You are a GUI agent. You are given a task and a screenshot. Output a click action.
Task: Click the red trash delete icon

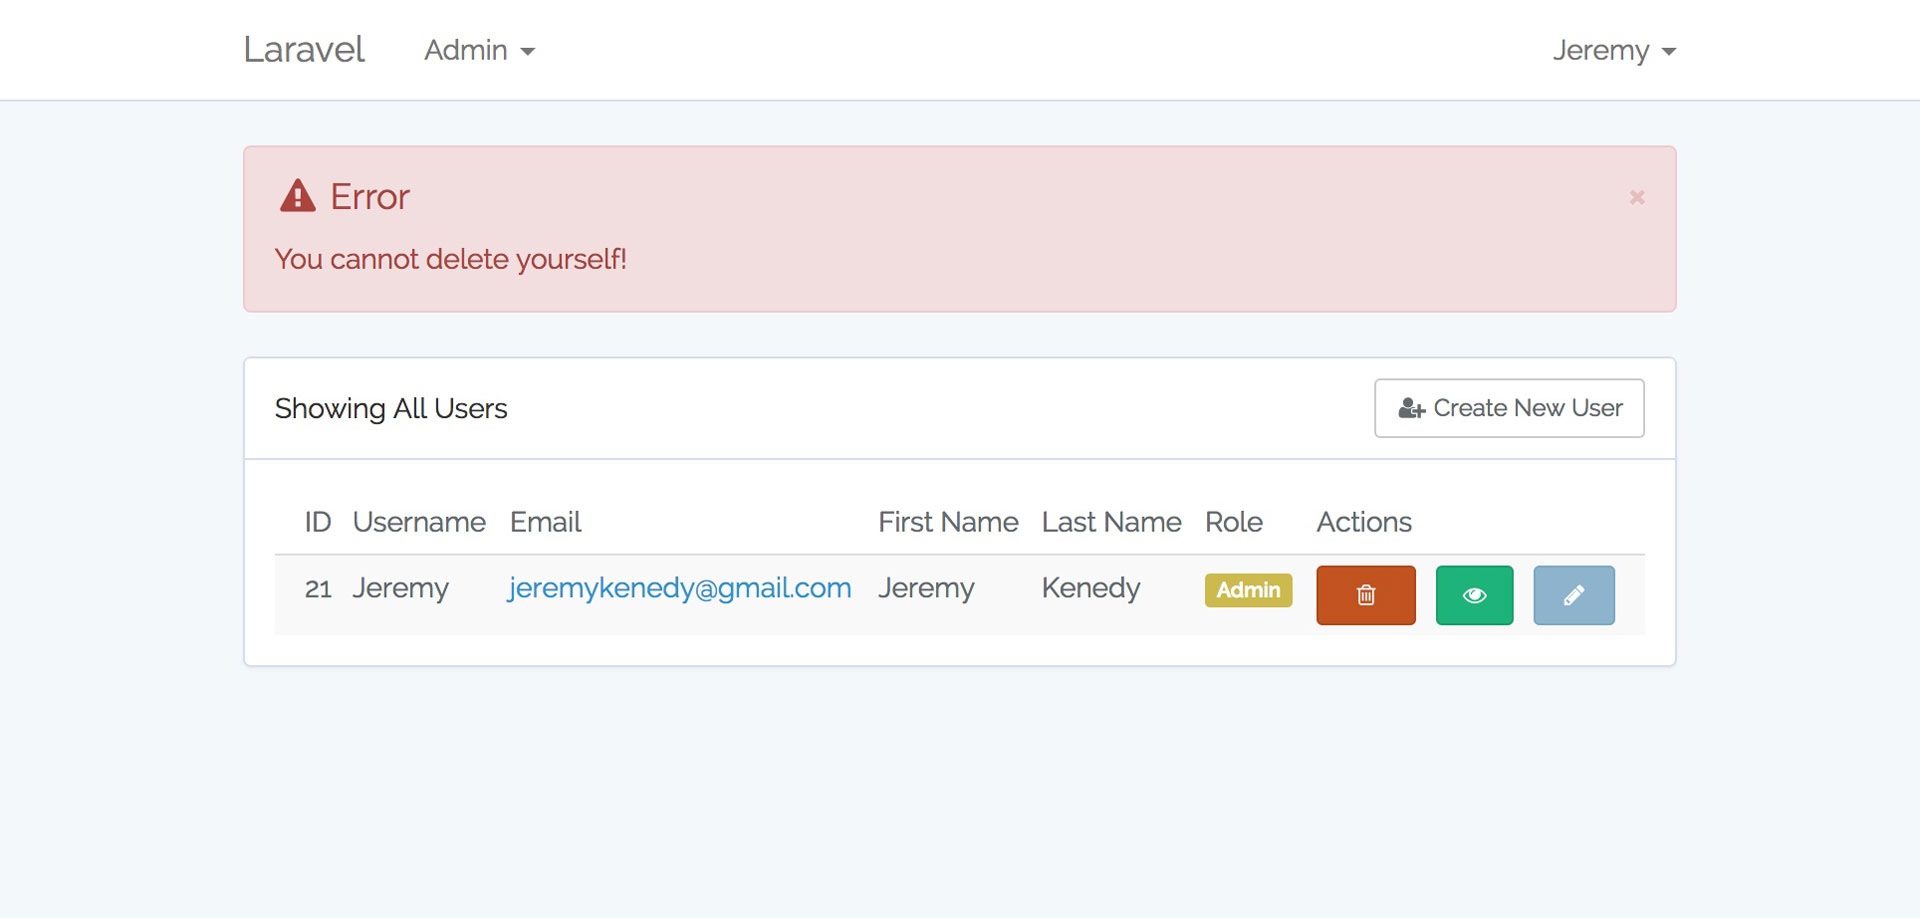(1365, 595)
